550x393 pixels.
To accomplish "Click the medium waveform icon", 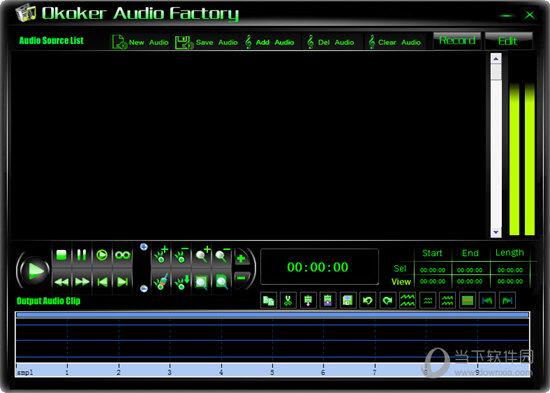I will (447, 301).
